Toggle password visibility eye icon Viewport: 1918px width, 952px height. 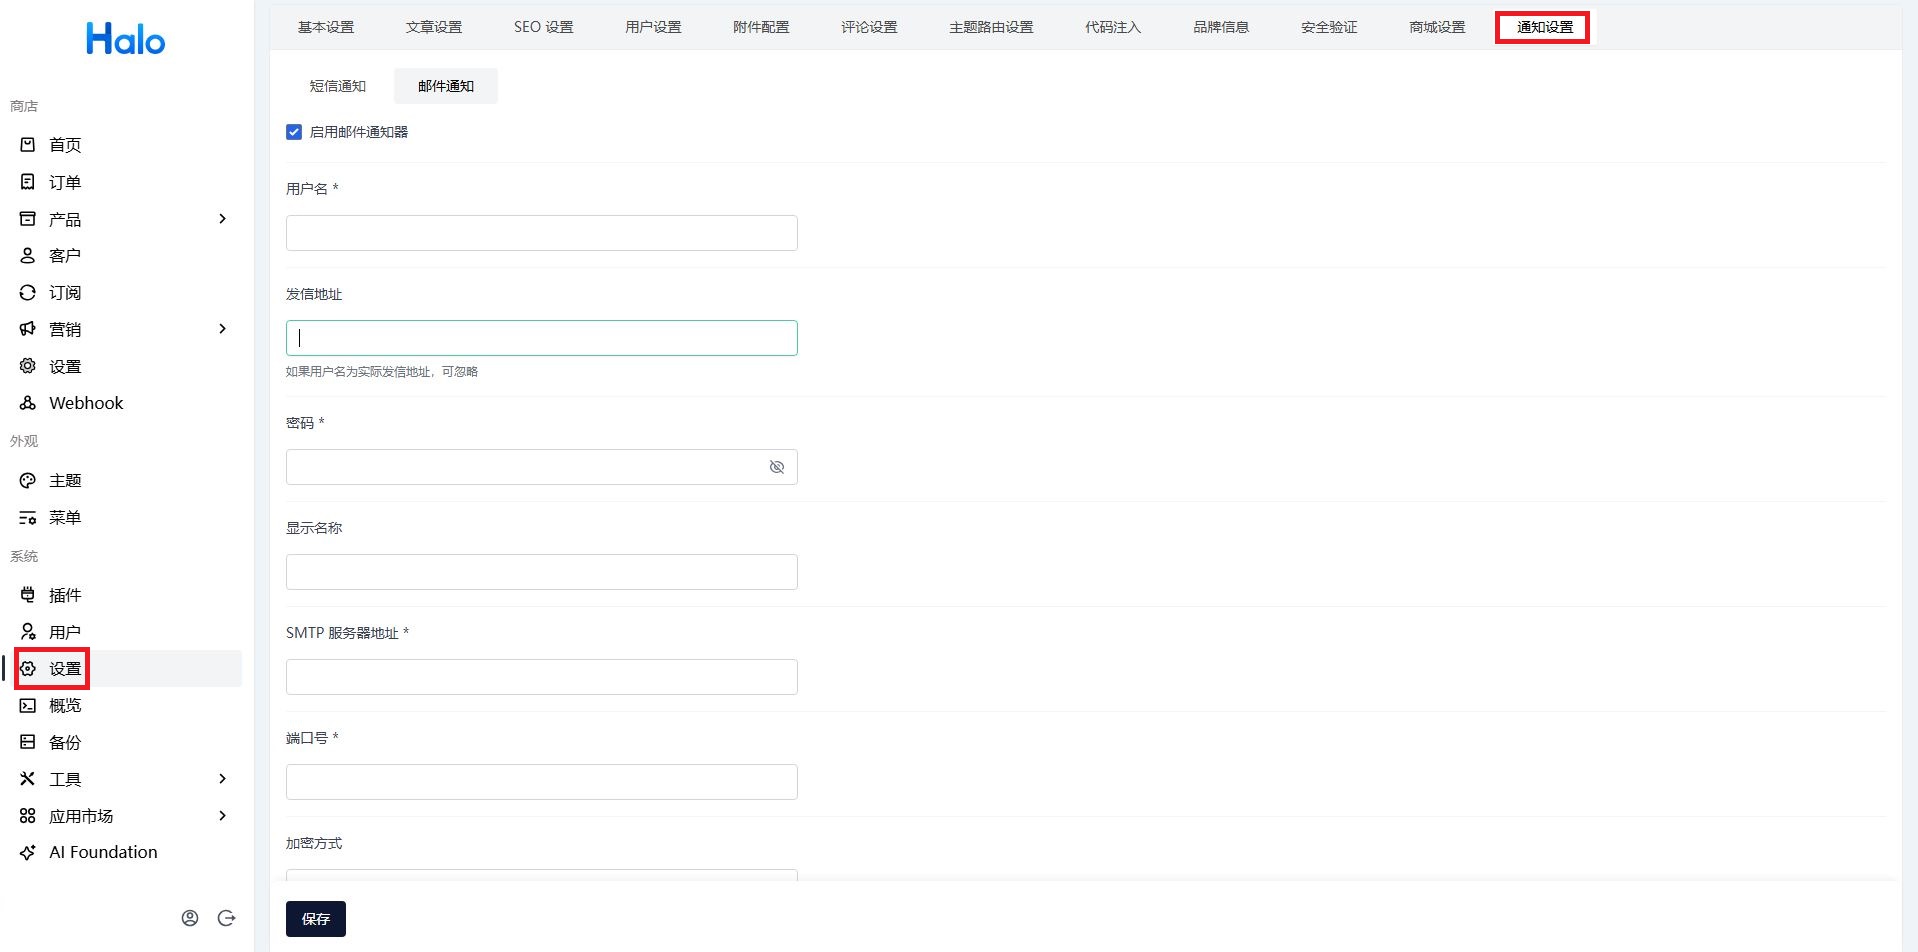click(777, 467)
